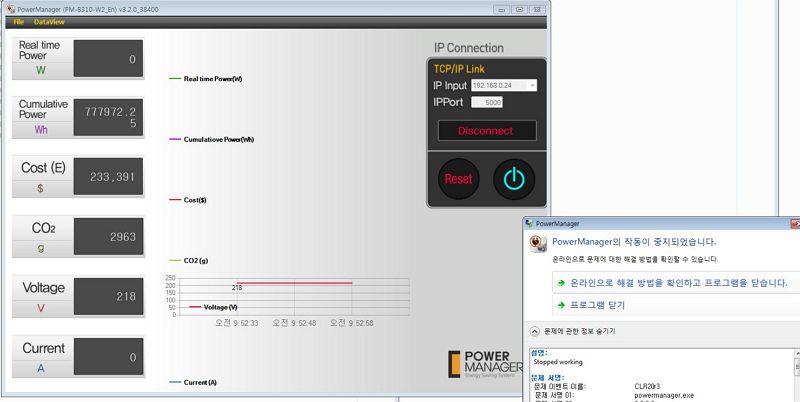Viewport: 800px width, 402px height.
Task: Click the Real time Power(W) legend entry
Action: coord(206,79)
